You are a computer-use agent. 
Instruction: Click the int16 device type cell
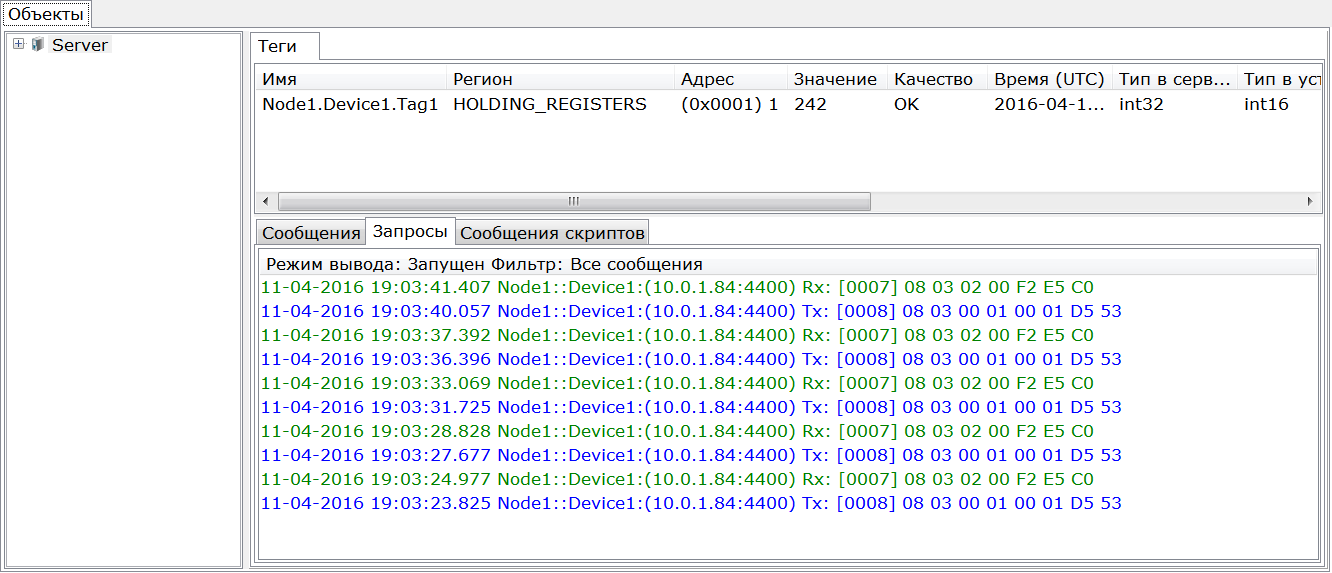[1266, 104]
